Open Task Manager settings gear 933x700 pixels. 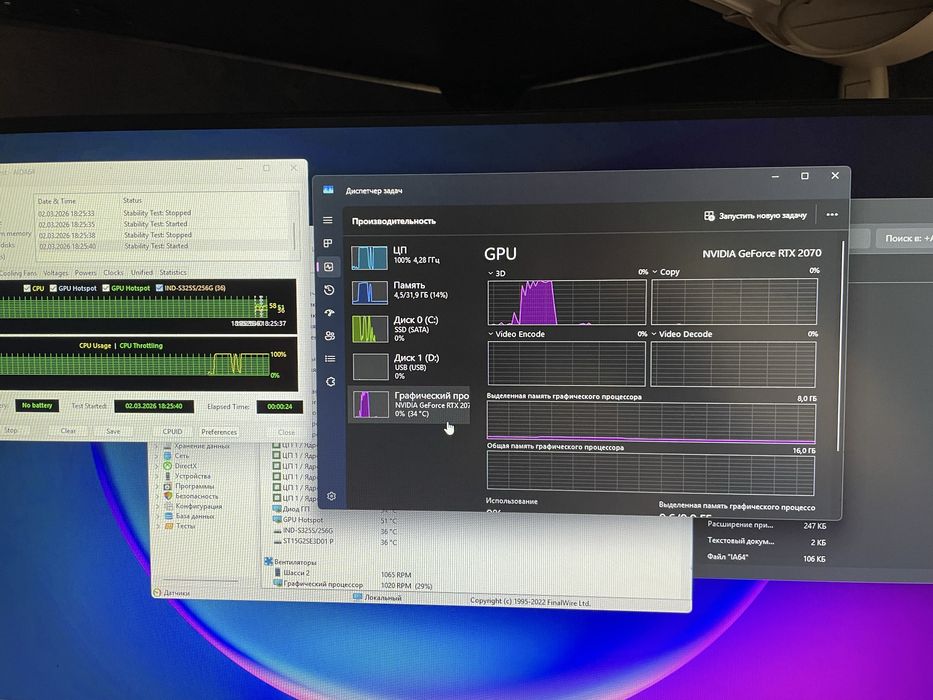tap(331, 496)
